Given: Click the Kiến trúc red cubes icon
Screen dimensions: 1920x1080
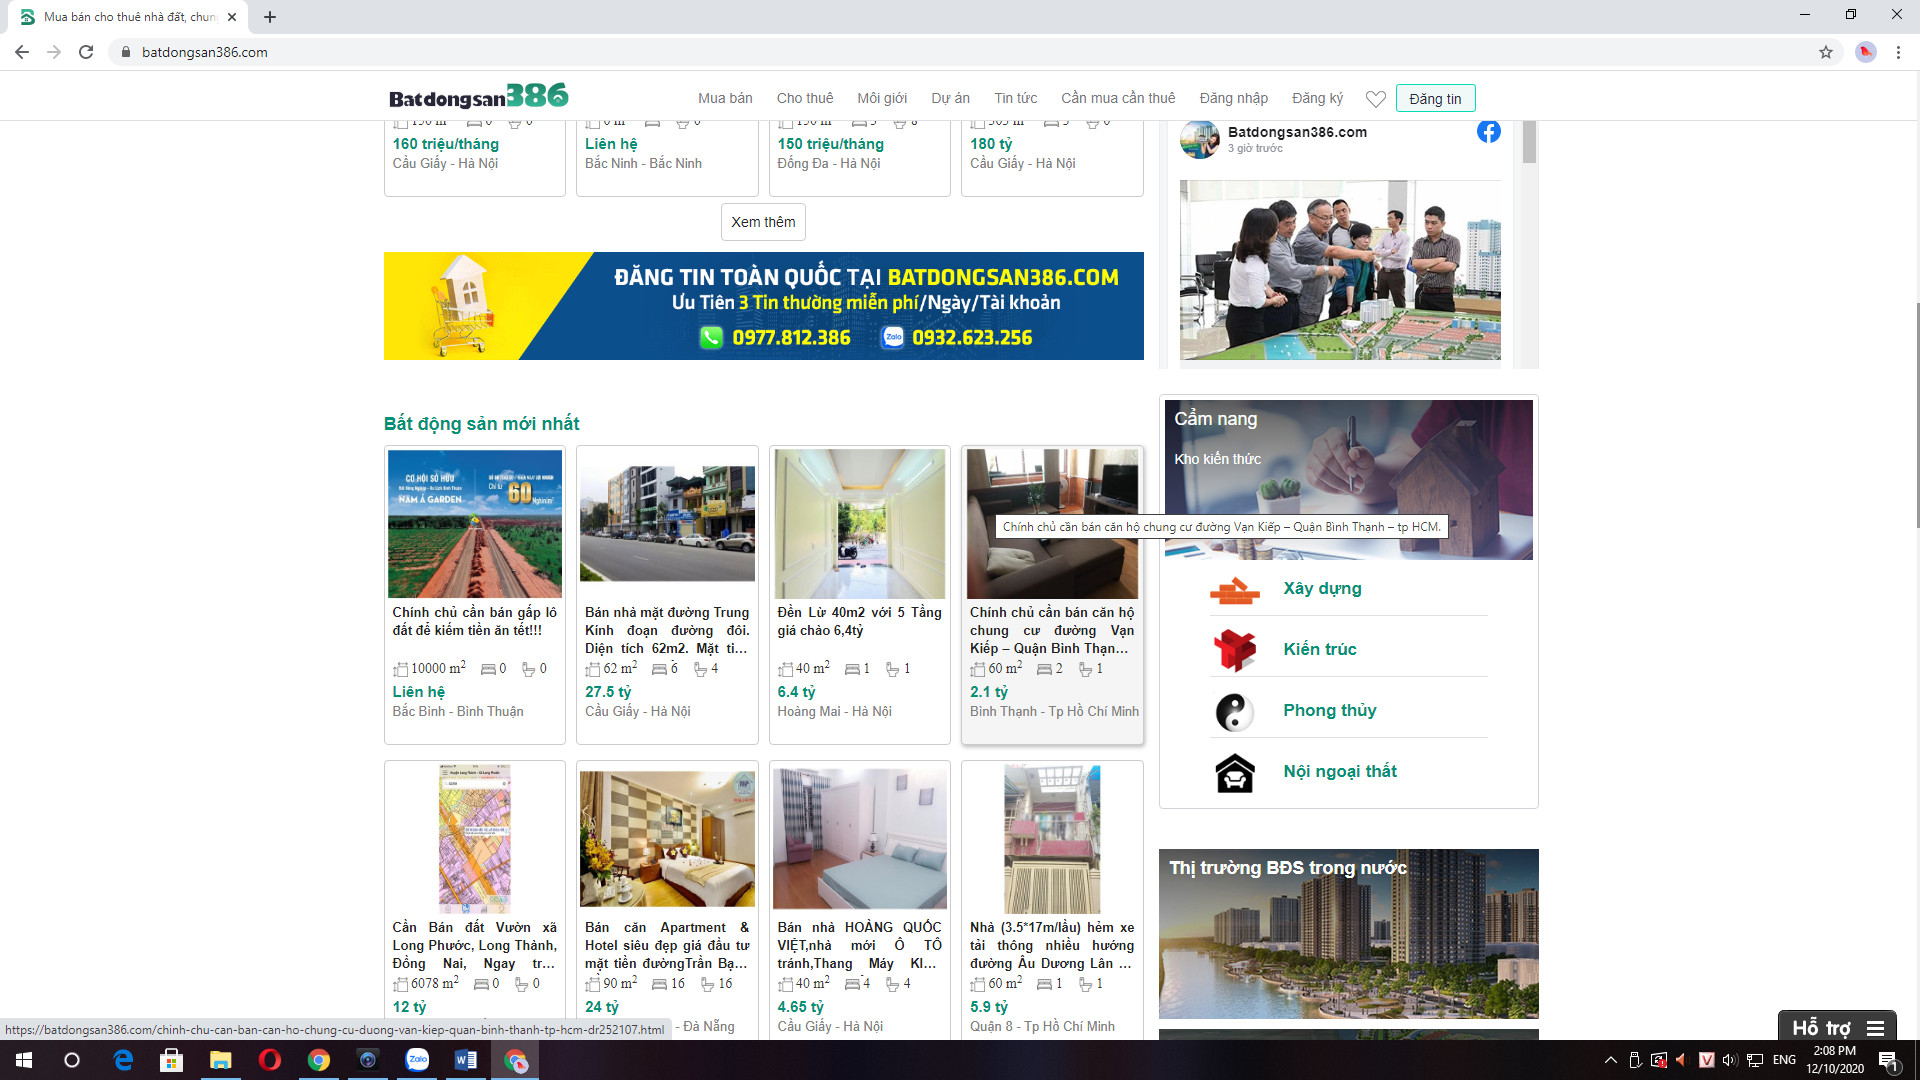Looking at the screenshot, I should pos(1235,650).
